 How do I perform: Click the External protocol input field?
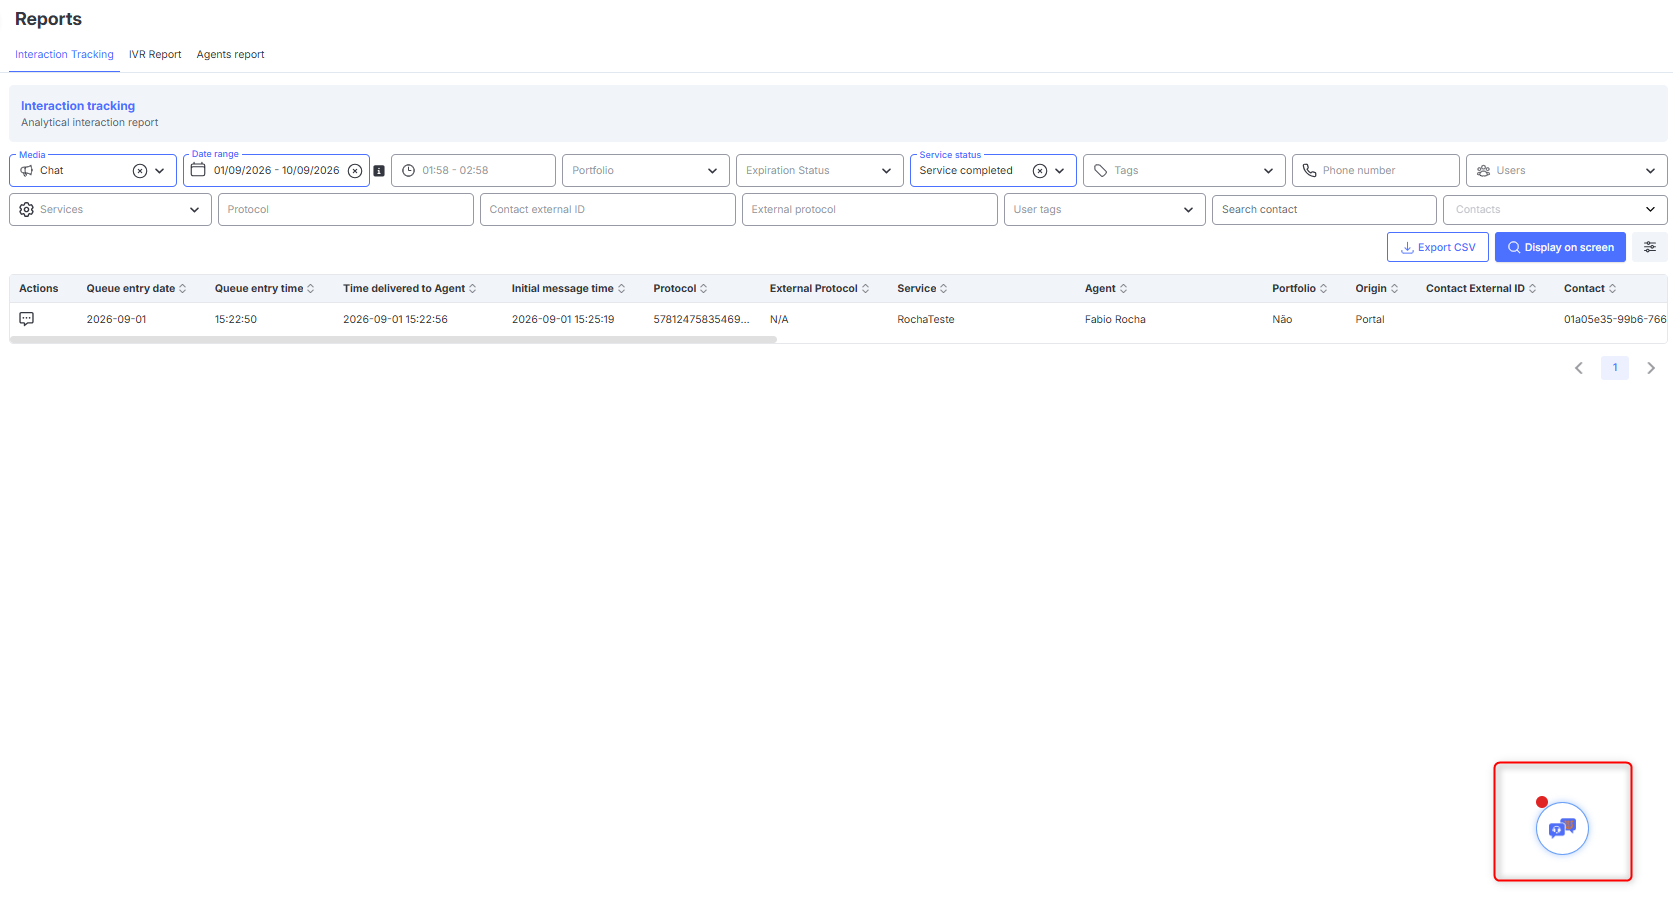pos(869,210)
